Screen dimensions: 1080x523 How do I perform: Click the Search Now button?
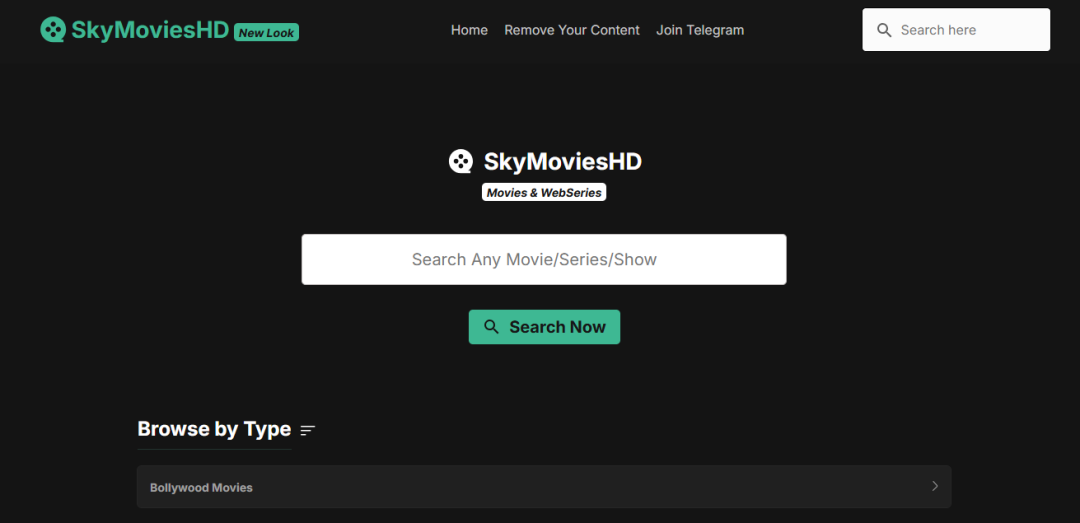click(x=544, y=327)
